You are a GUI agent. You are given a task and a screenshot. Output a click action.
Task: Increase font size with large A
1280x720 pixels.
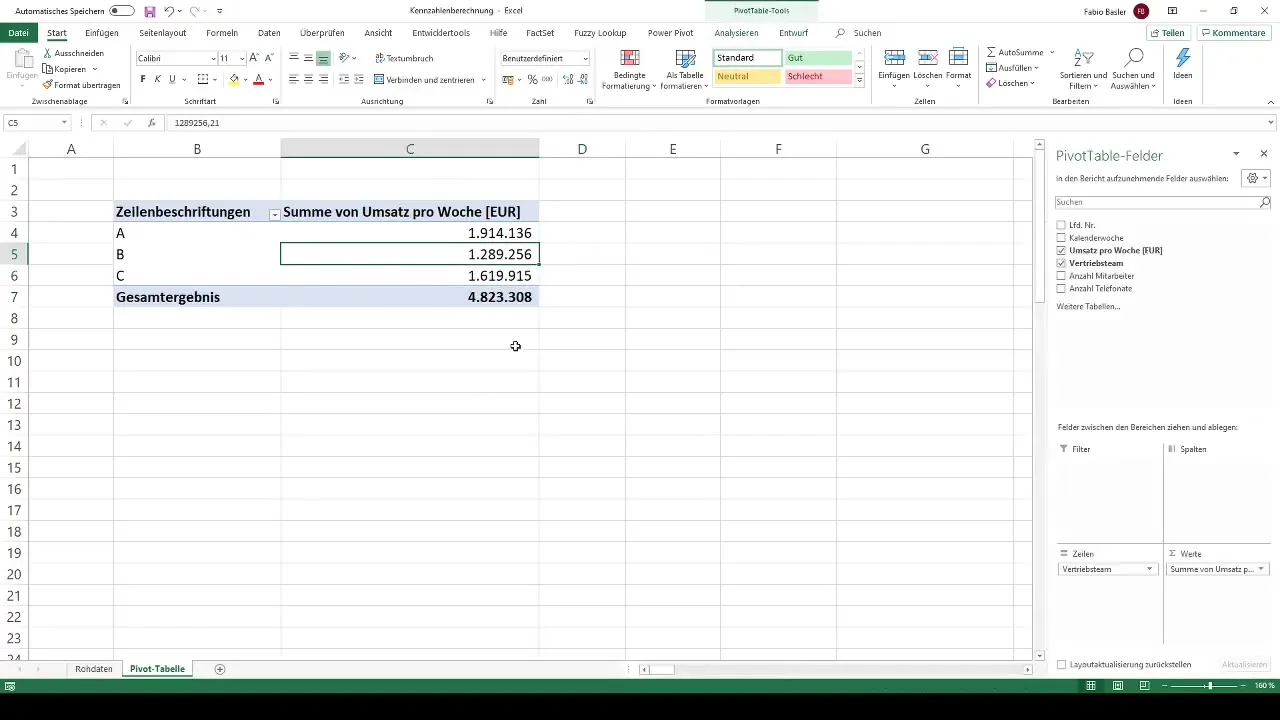click(254, 58)
